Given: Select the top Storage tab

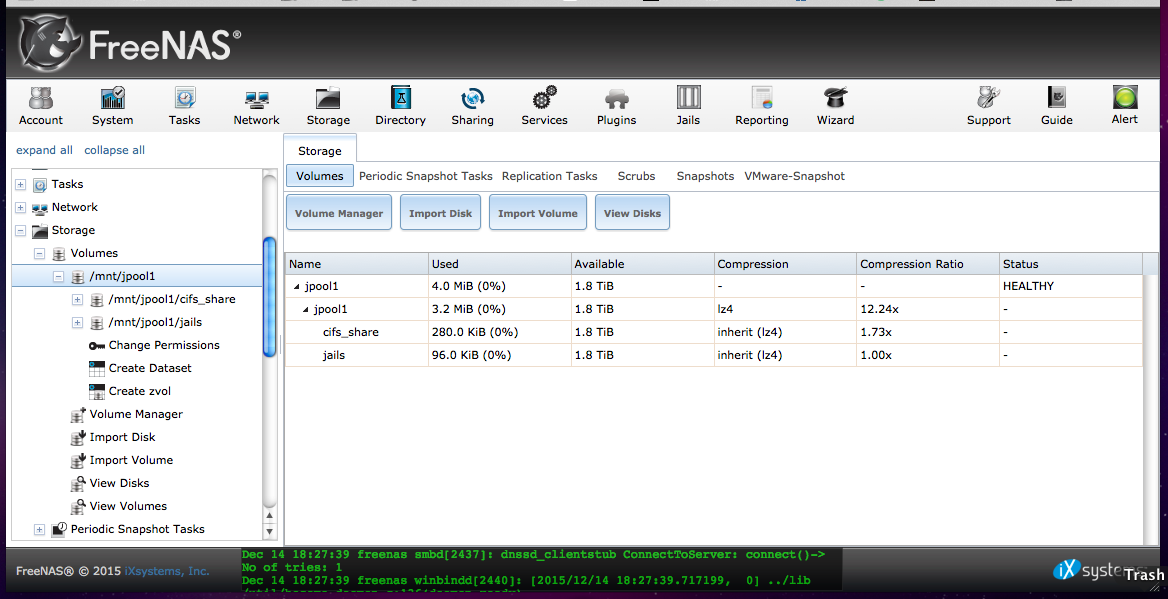Looking at the screenshot, I should coord(320,150).
